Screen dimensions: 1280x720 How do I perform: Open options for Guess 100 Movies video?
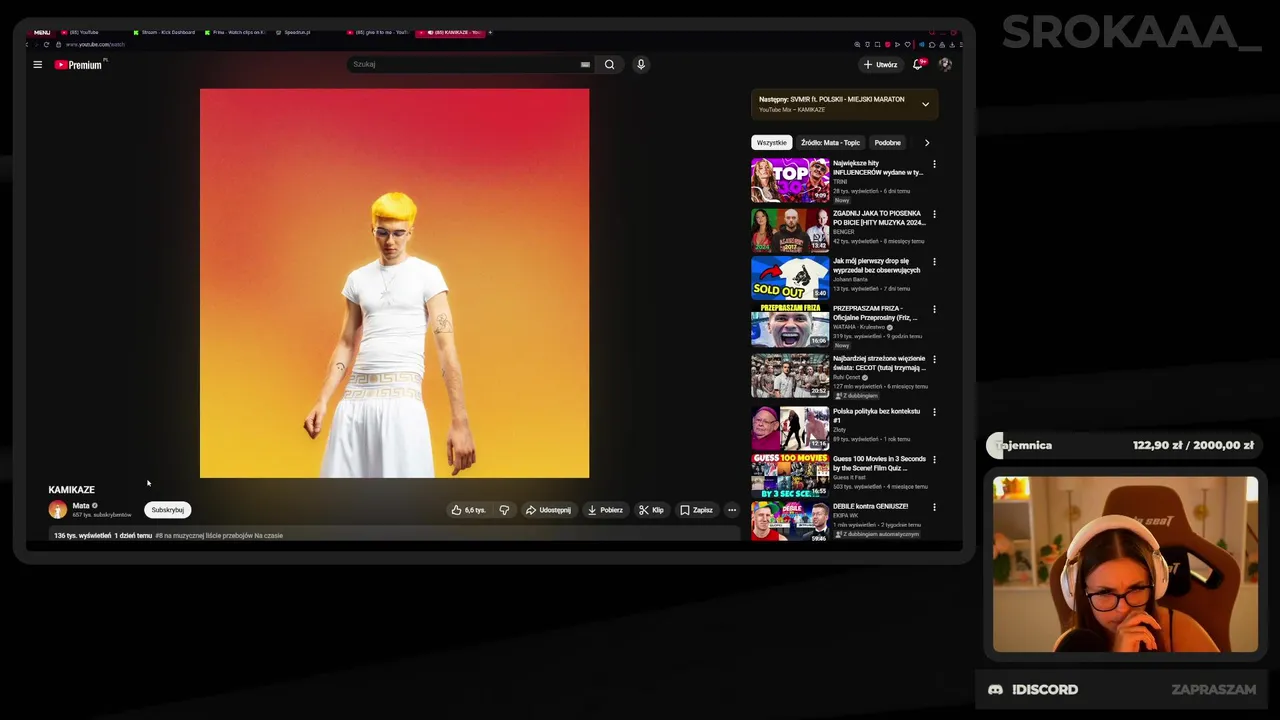pyautogui.click(x=934, y=460)
